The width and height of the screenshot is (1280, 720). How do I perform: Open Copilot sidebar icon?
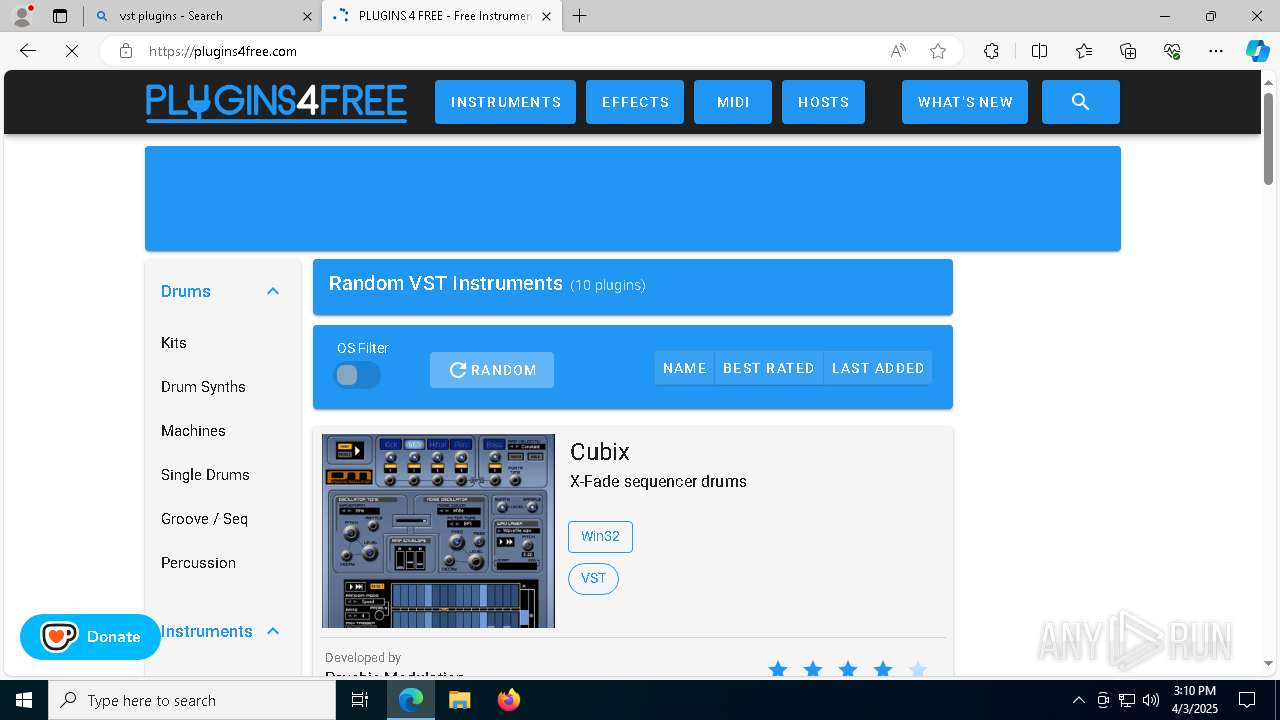(1257, 51)
